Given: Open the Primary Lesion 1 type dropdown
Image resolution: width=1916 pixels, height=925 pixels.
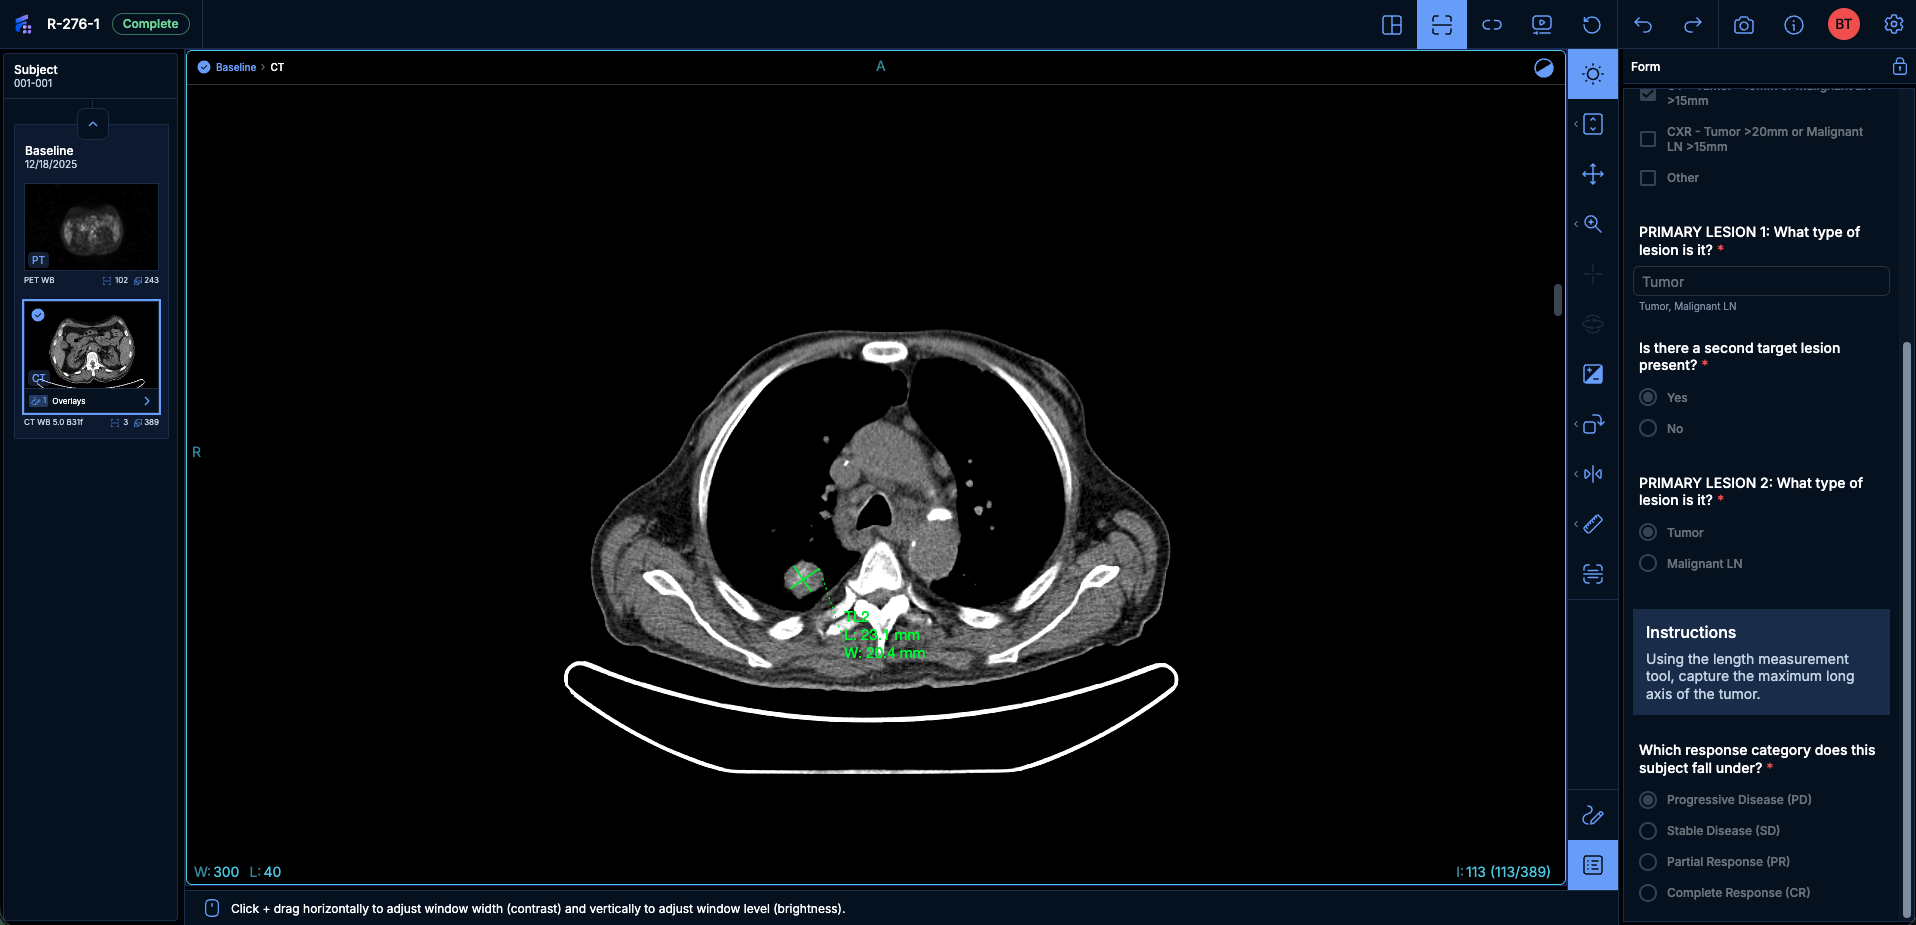Looking at the screenshot, I should click(x=1760, y=282).
